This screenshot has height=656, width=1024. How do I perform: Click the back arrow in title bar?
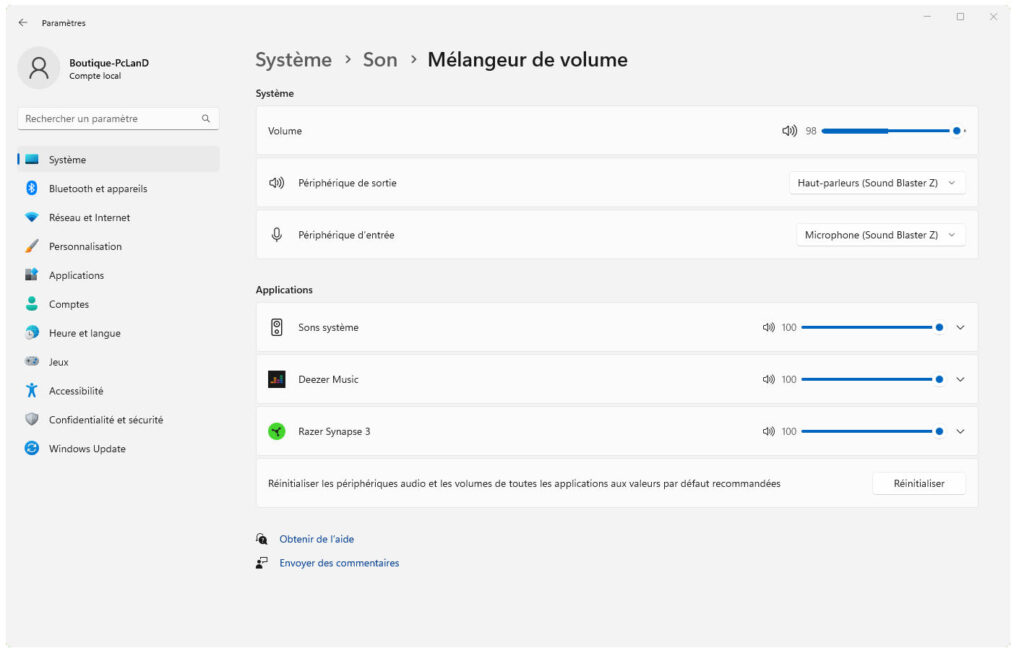(x=23, y=23)
